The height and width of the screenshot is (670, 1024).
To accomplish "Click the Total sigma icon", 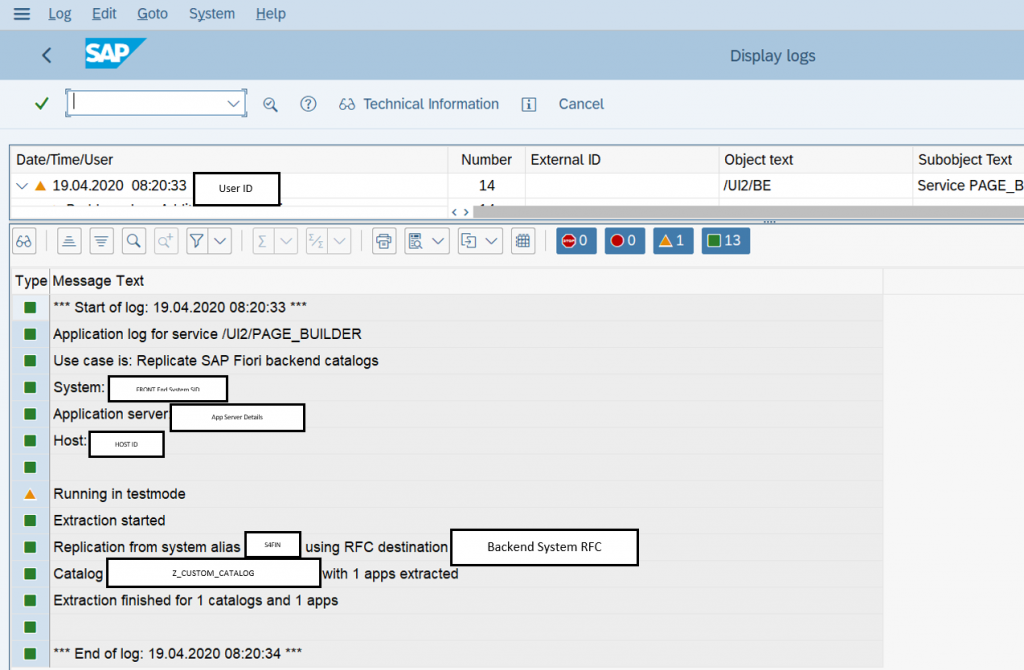I will 263,241.
